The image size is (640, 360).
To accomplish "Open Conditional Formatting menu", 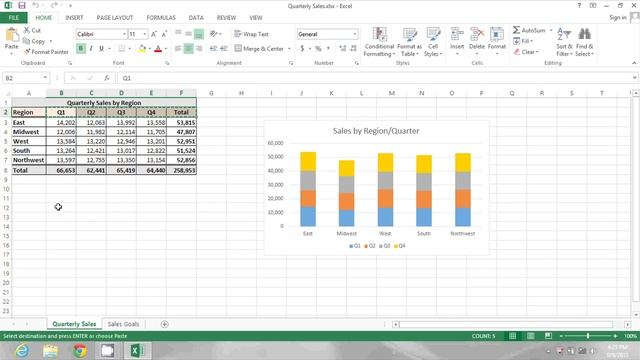I will (x=379, y=42).
